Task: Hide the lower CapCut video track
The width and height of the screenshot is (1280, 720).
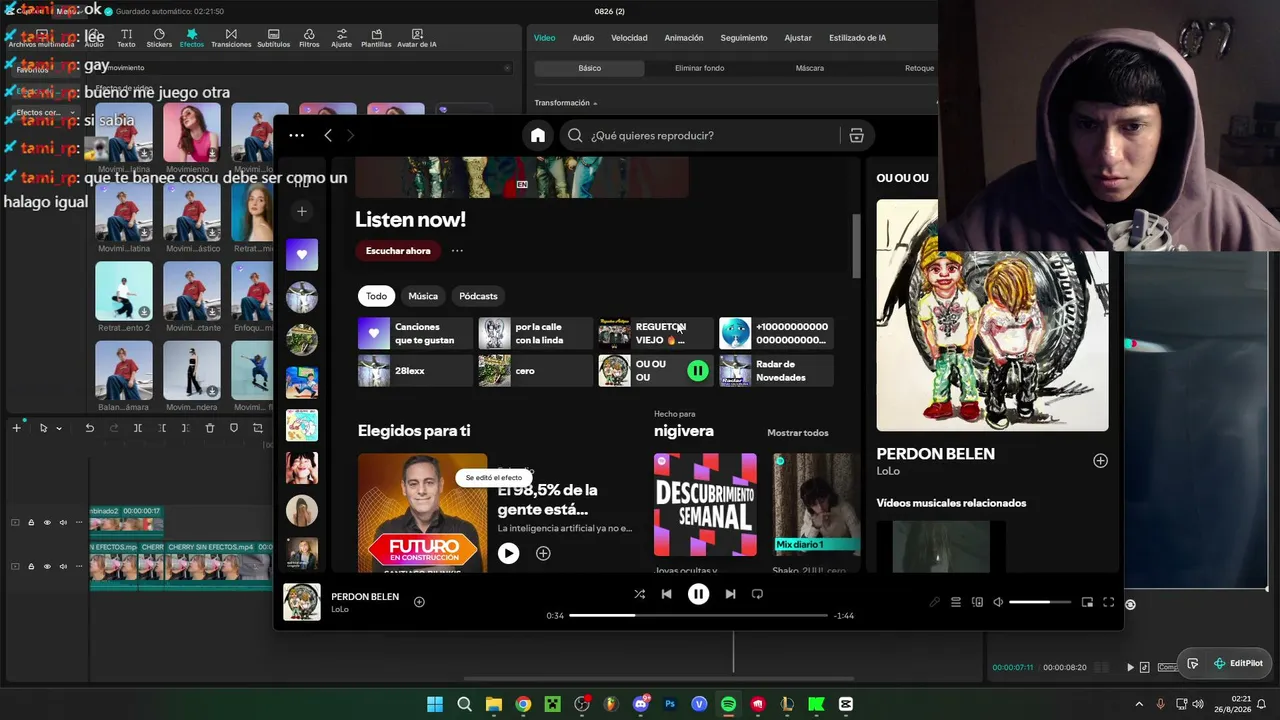Action: pyautogui.click(x=47, y=566)
